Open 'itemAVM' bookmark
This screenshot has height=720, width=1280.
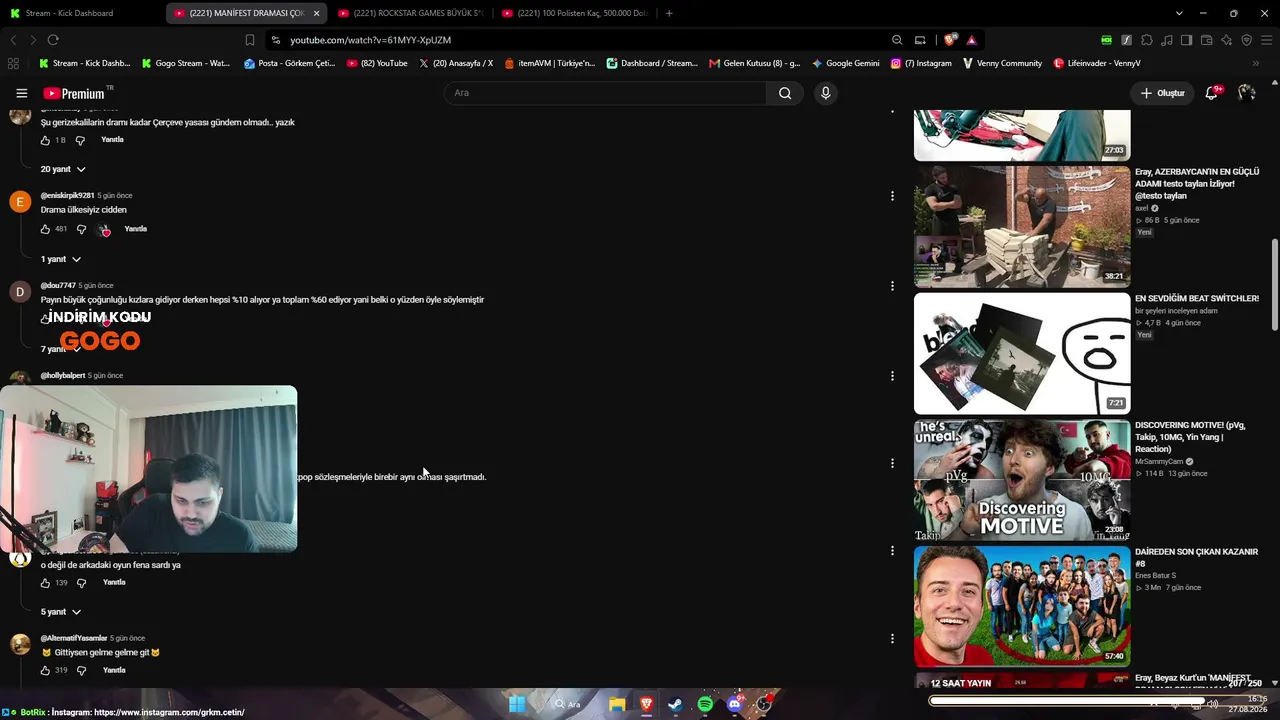point(549,63)
